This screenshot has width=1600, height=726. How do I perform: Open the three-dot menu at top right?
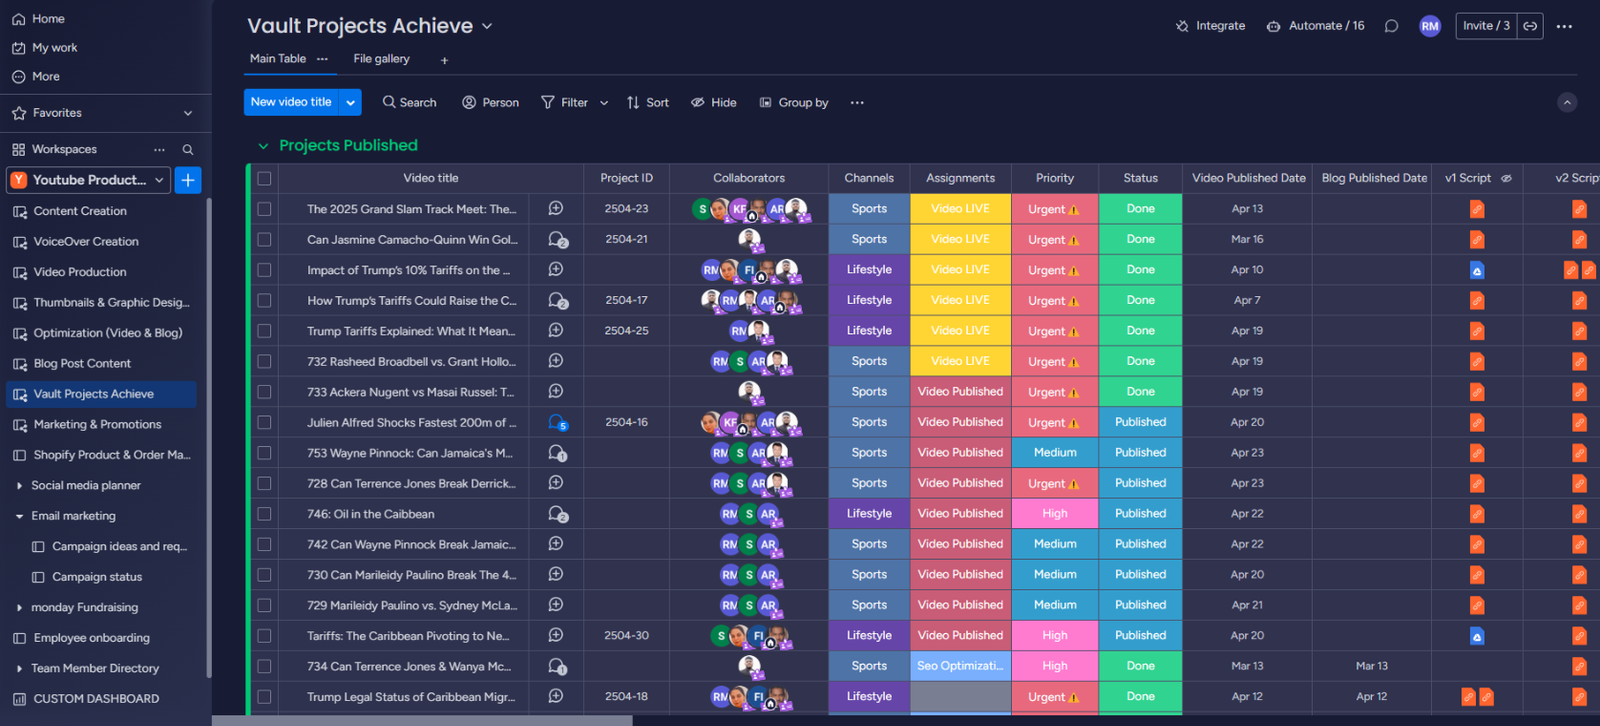1564,26
